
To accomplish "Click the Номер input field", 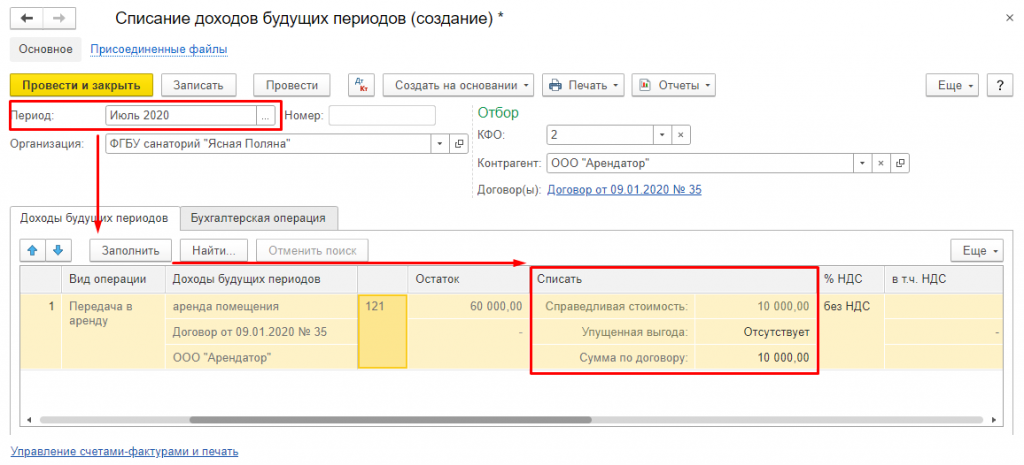I will click(x=382, y=116).
